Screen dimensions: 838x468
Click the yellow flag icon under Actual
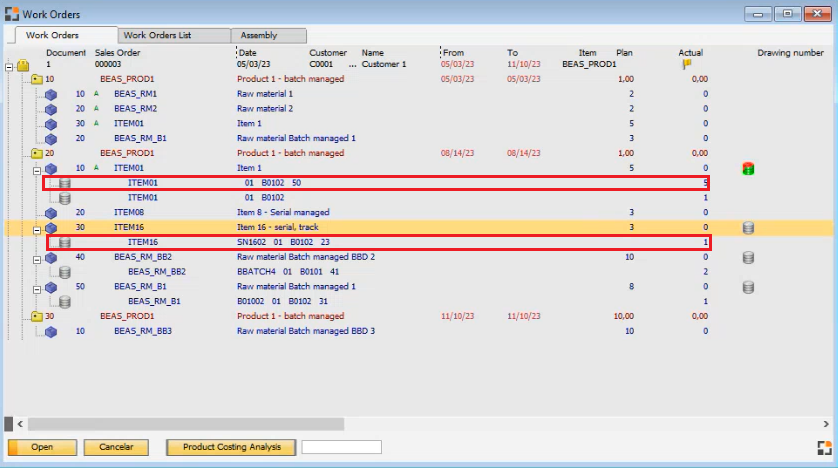(x=687, y=64)
